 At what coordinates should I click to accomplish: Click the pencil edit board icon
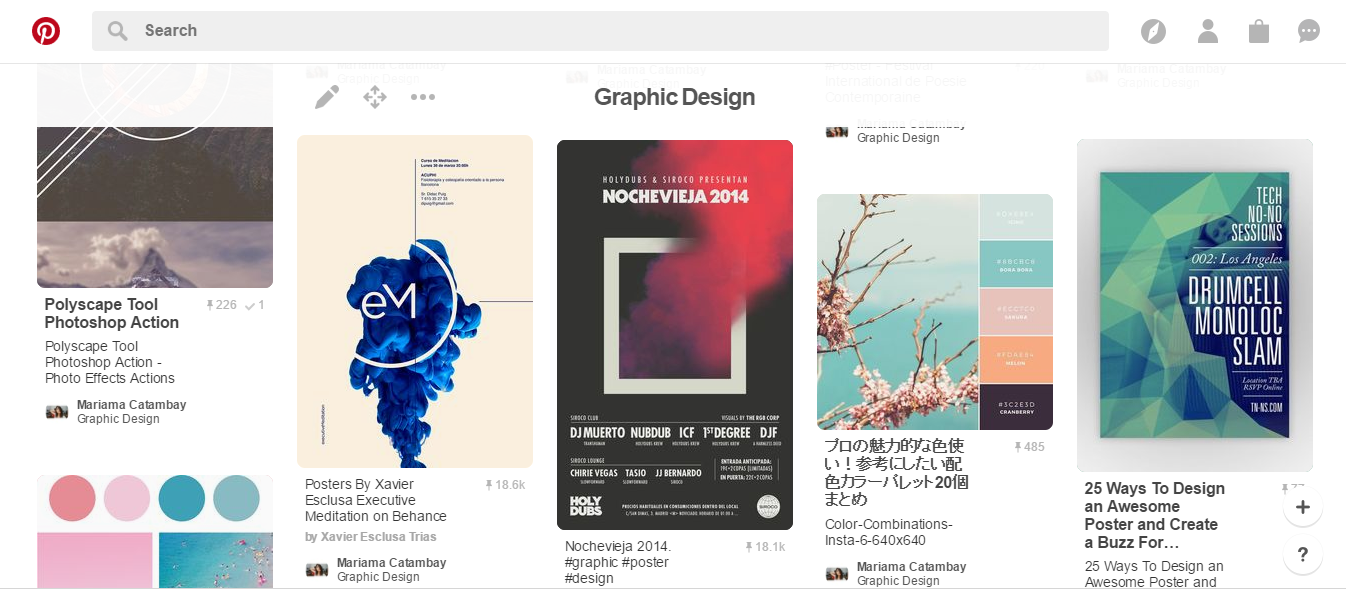(x=327, y=97)
